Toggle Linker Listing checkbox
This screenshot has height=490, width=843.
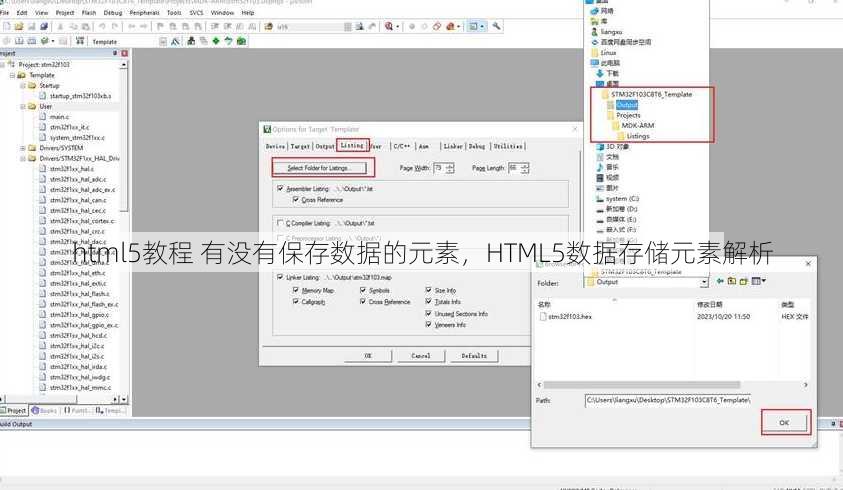pos(280,277)
